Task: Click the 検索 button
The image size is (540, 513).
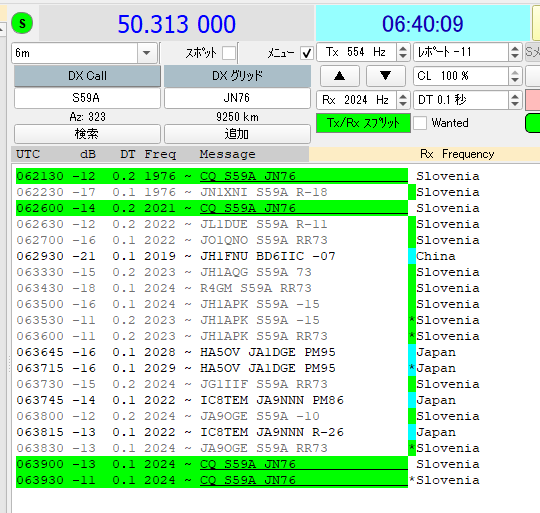Action: tap(87, 134)
